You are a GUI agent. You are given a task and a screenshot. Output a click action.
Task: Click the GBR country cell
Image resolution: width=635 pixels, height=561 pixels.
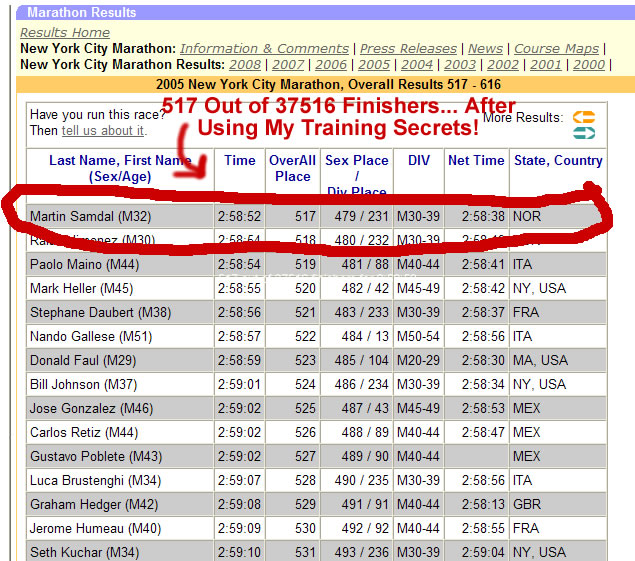point(558,504)
